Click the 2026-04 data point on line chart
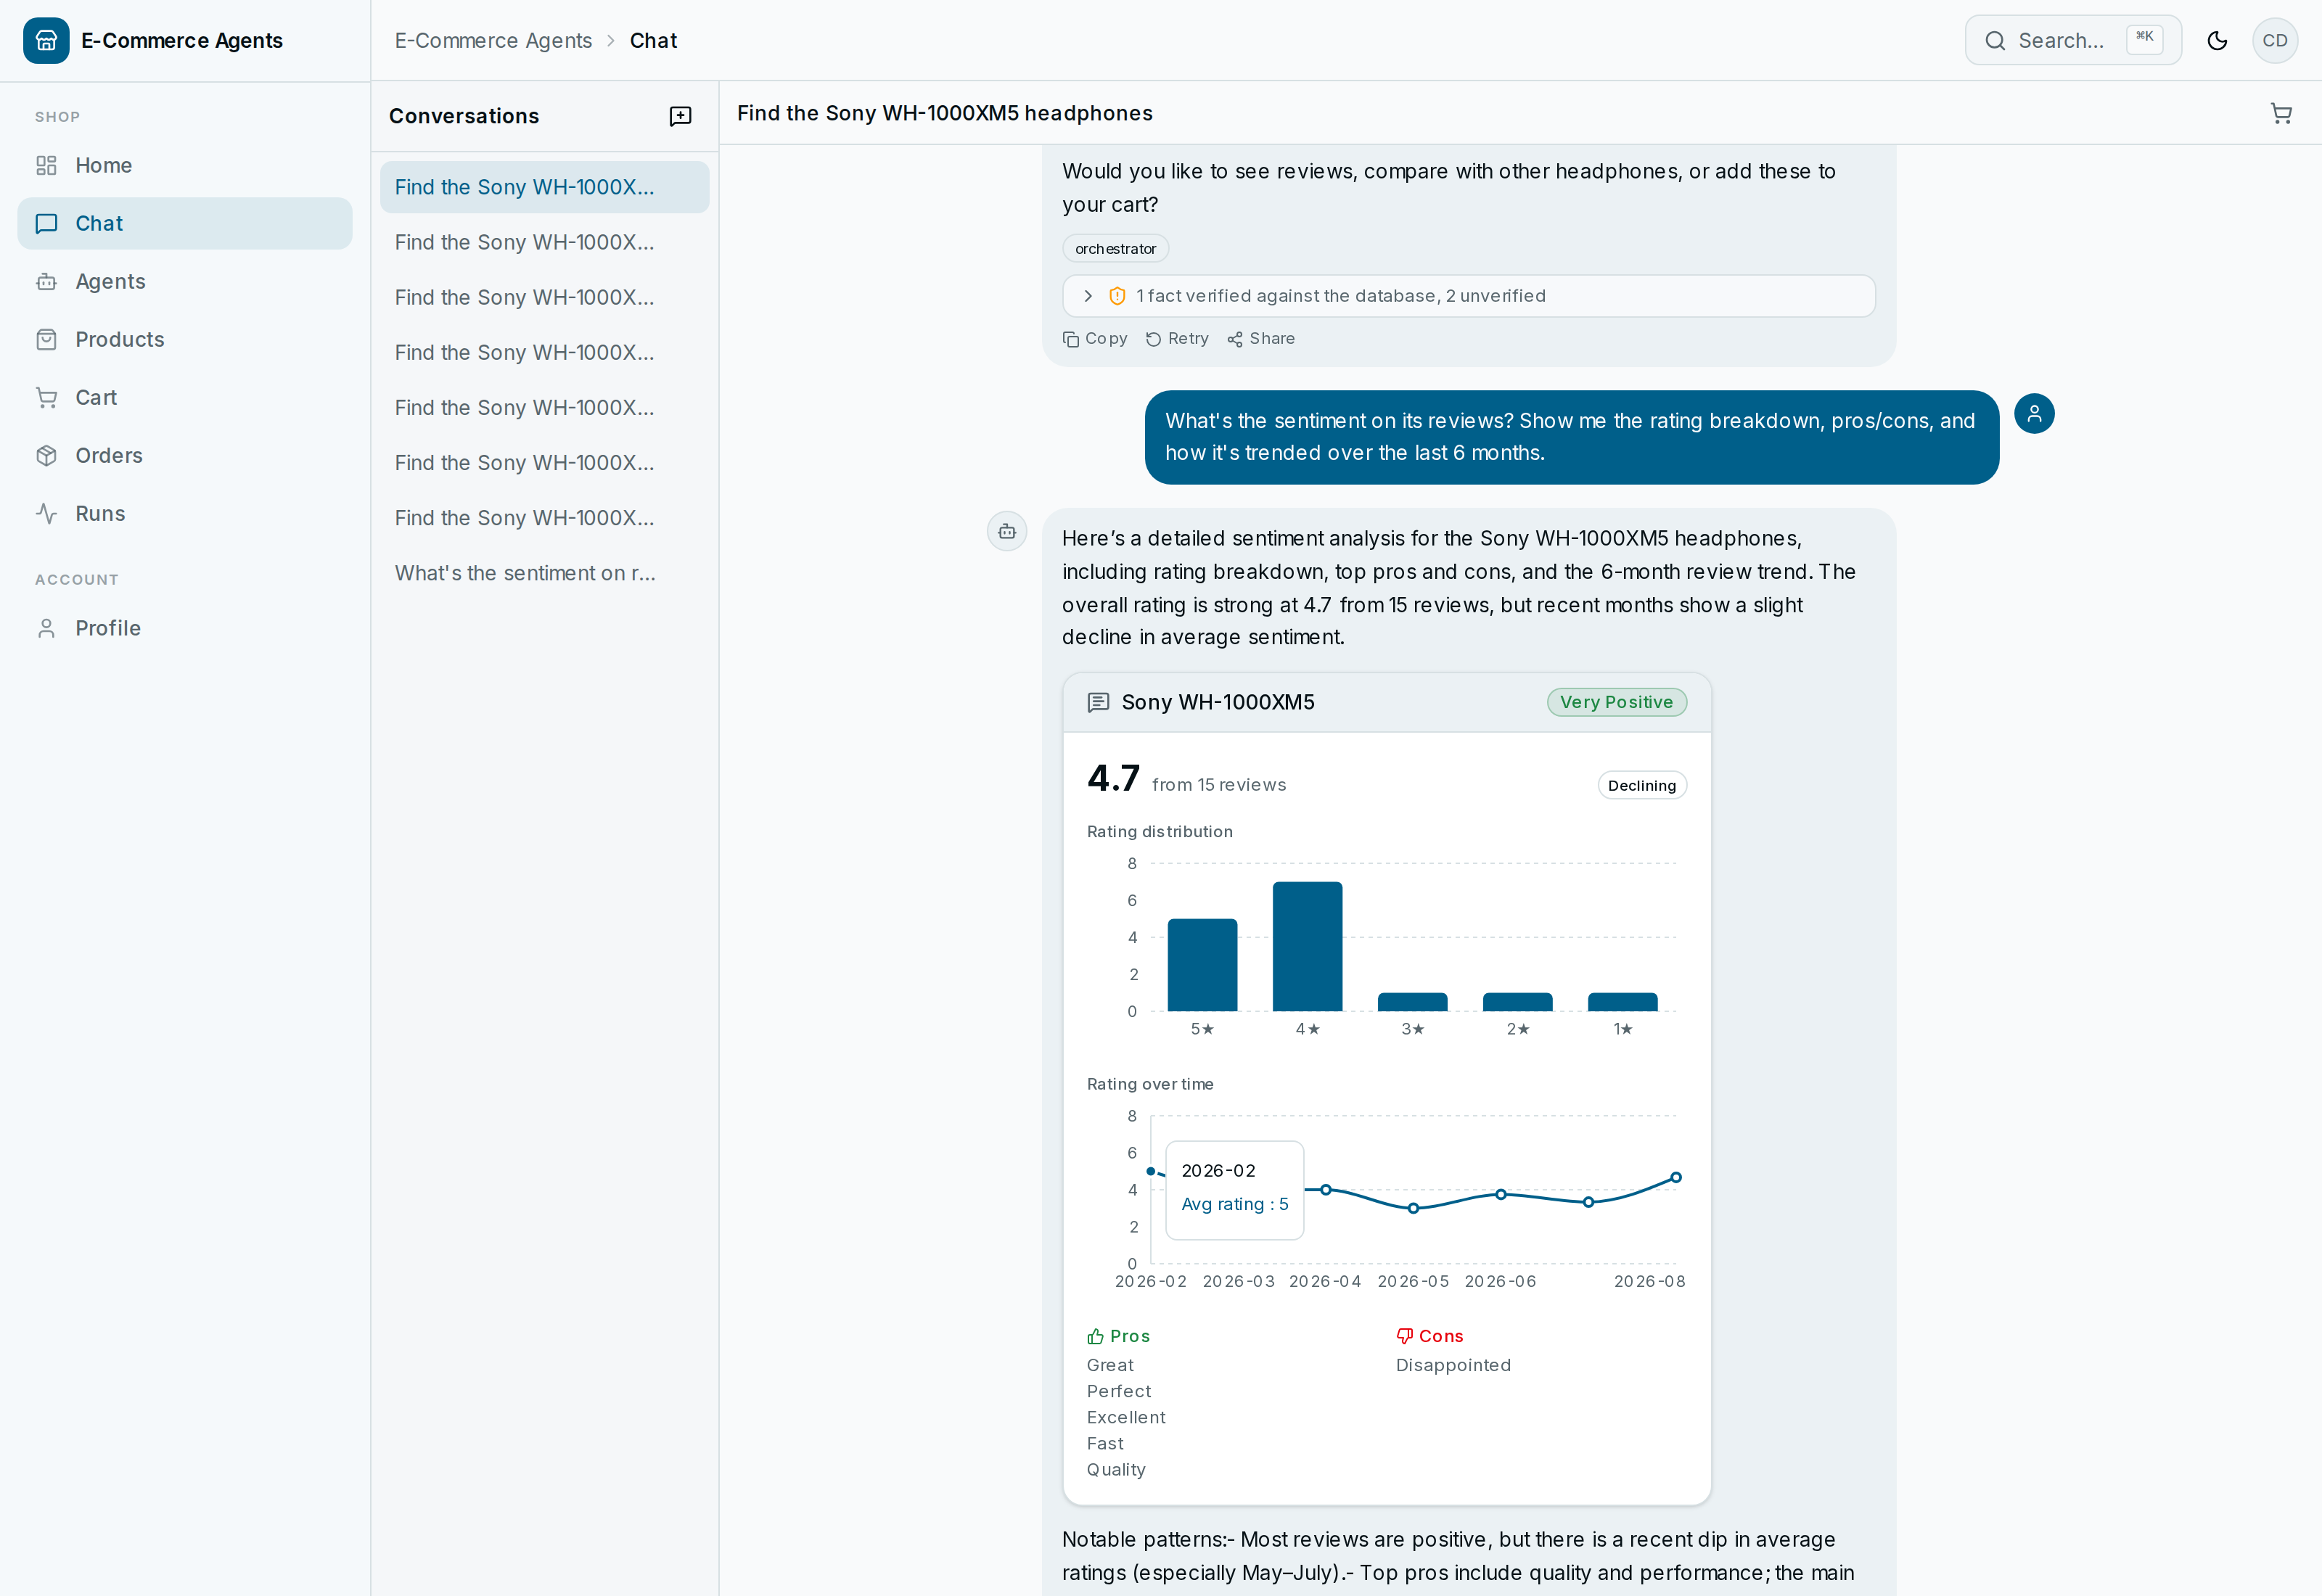2322x1596 pixels. point(1325,1189)
